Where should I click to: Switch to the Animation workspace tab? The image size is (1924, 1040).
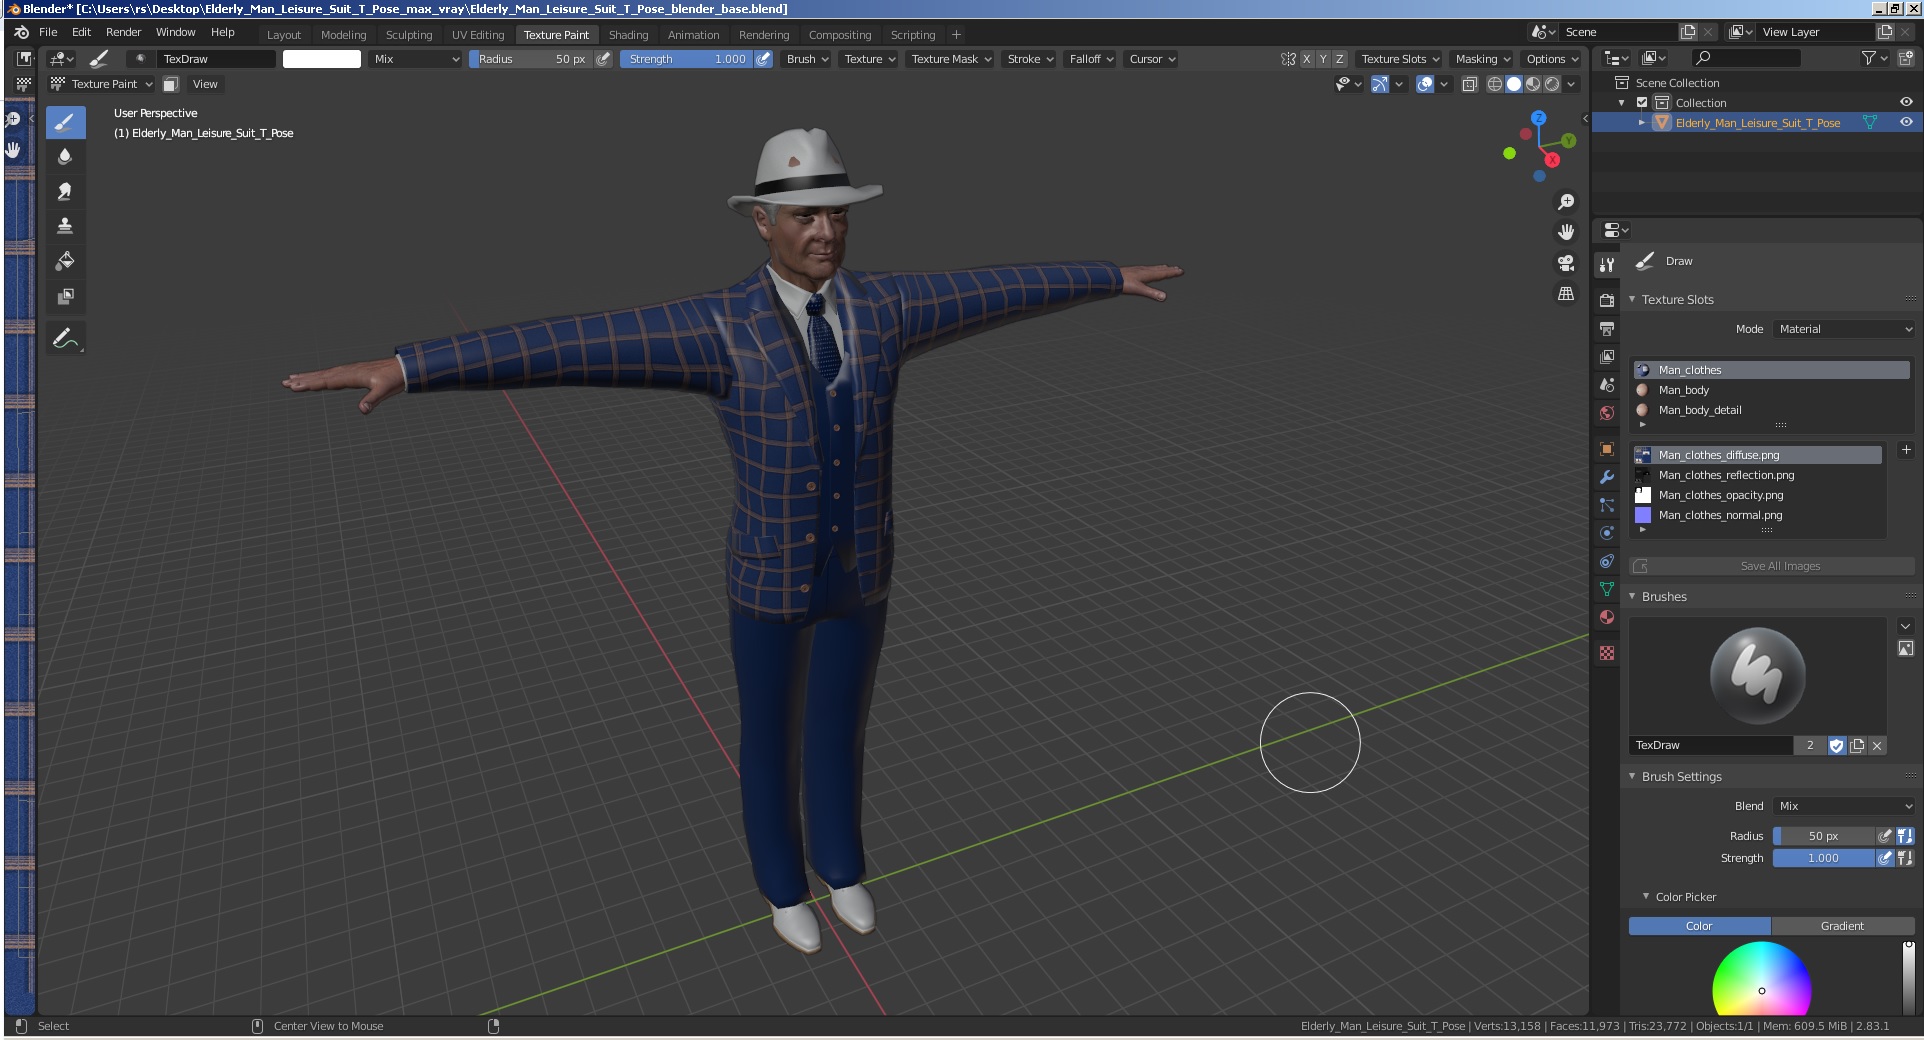click(693, 35)
